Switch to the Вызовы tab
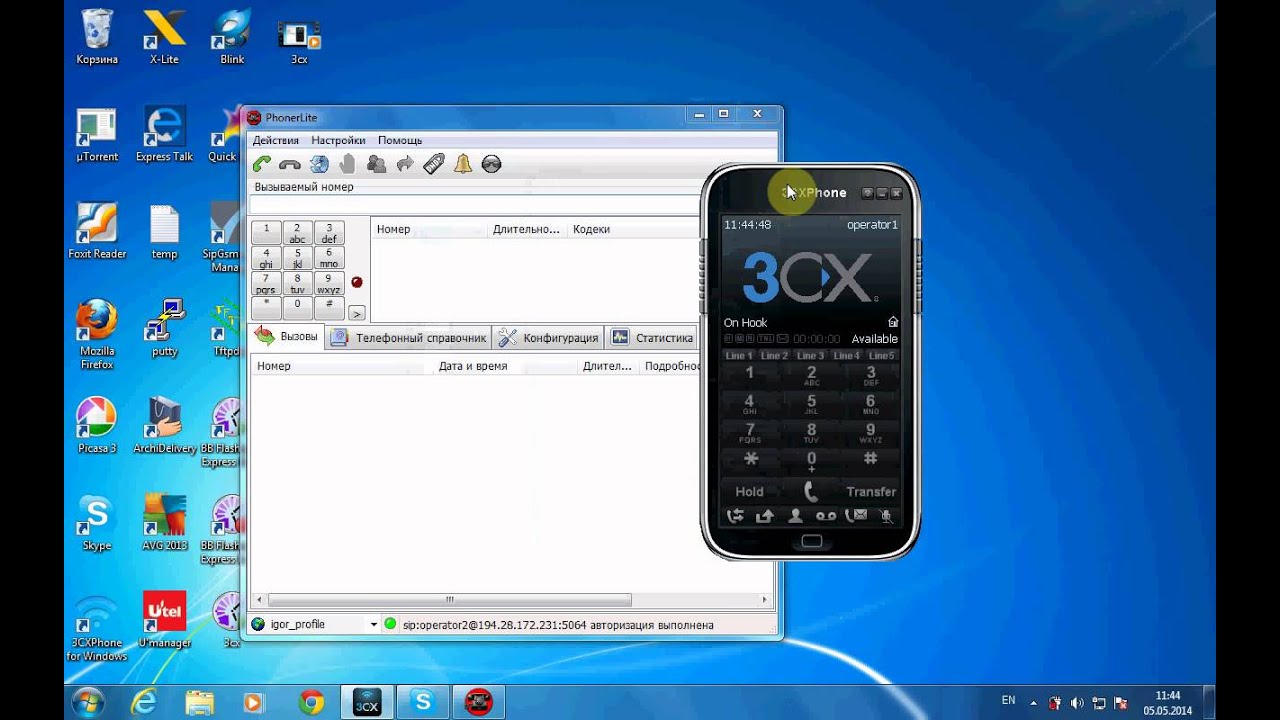This screenshot has height=720, width=1280. coord(287,337)
